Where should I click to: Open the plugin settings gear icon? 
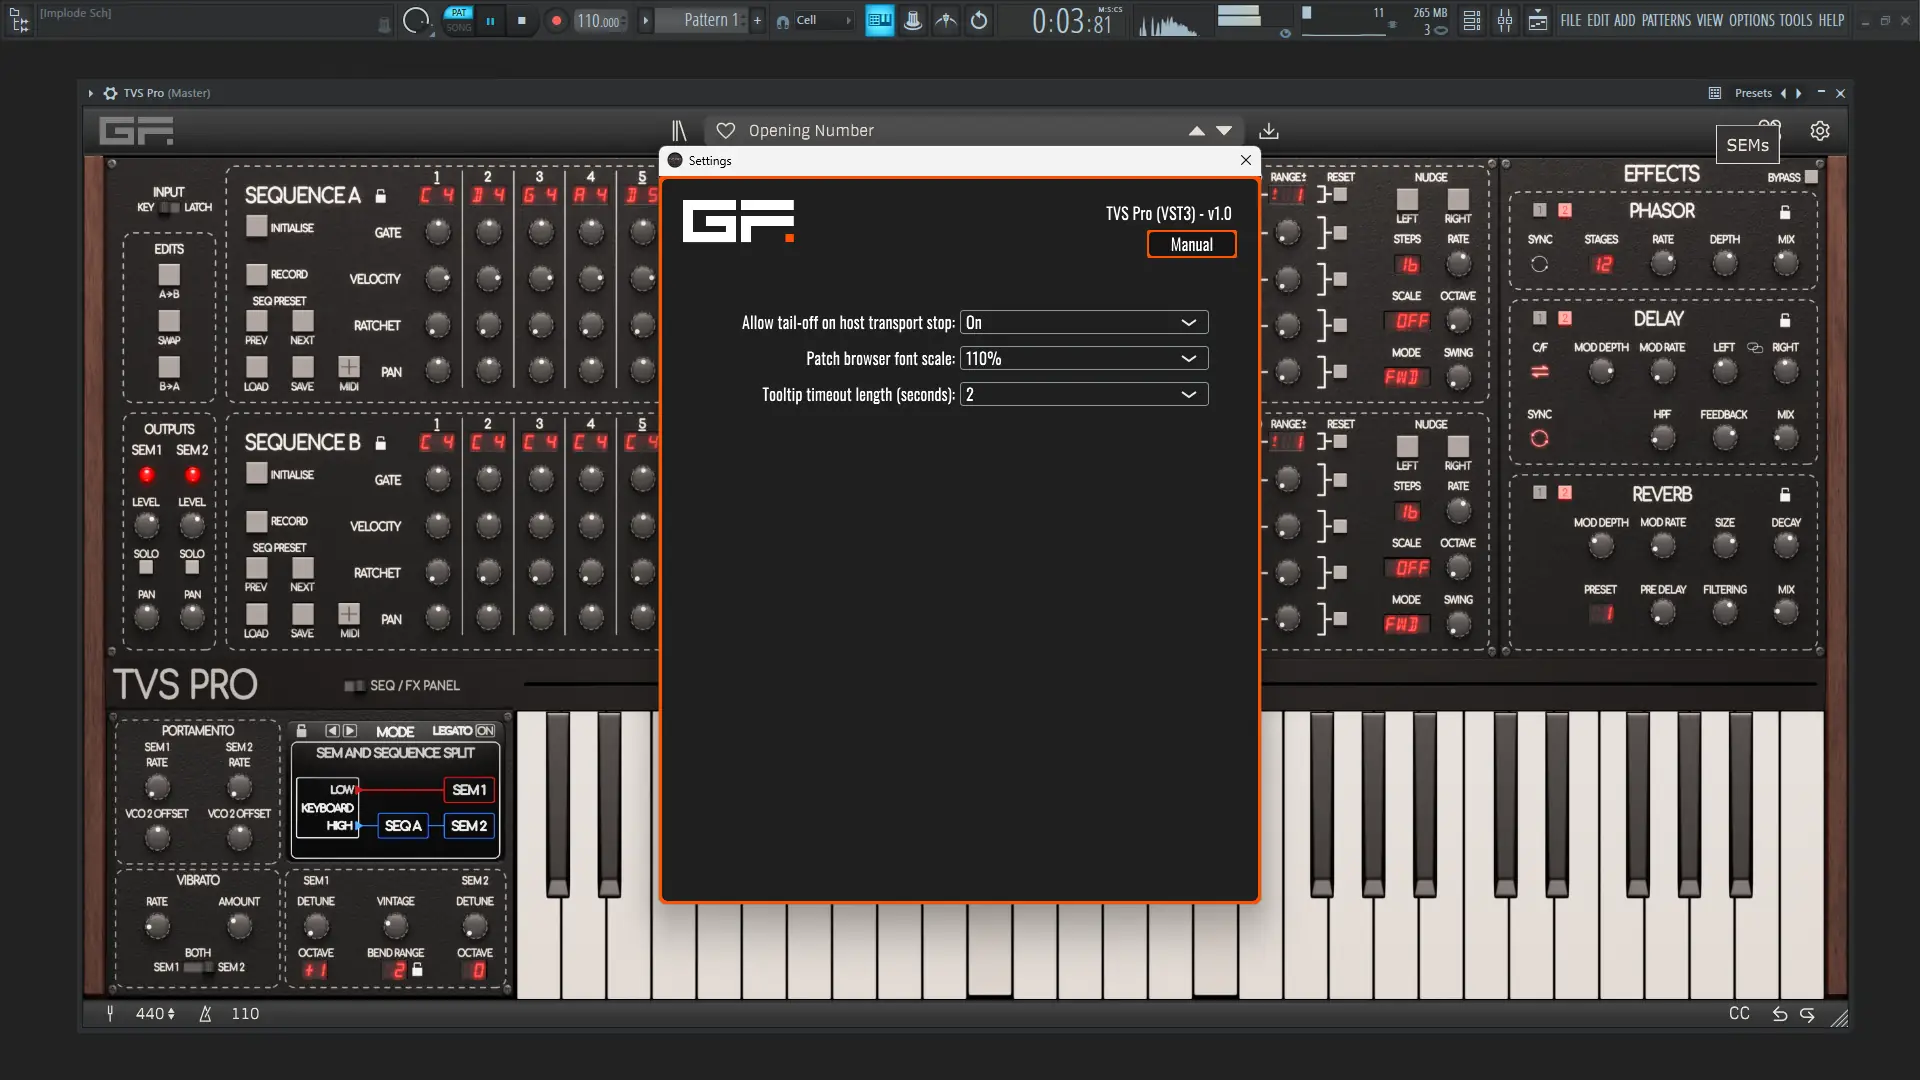click(1820, 131)
